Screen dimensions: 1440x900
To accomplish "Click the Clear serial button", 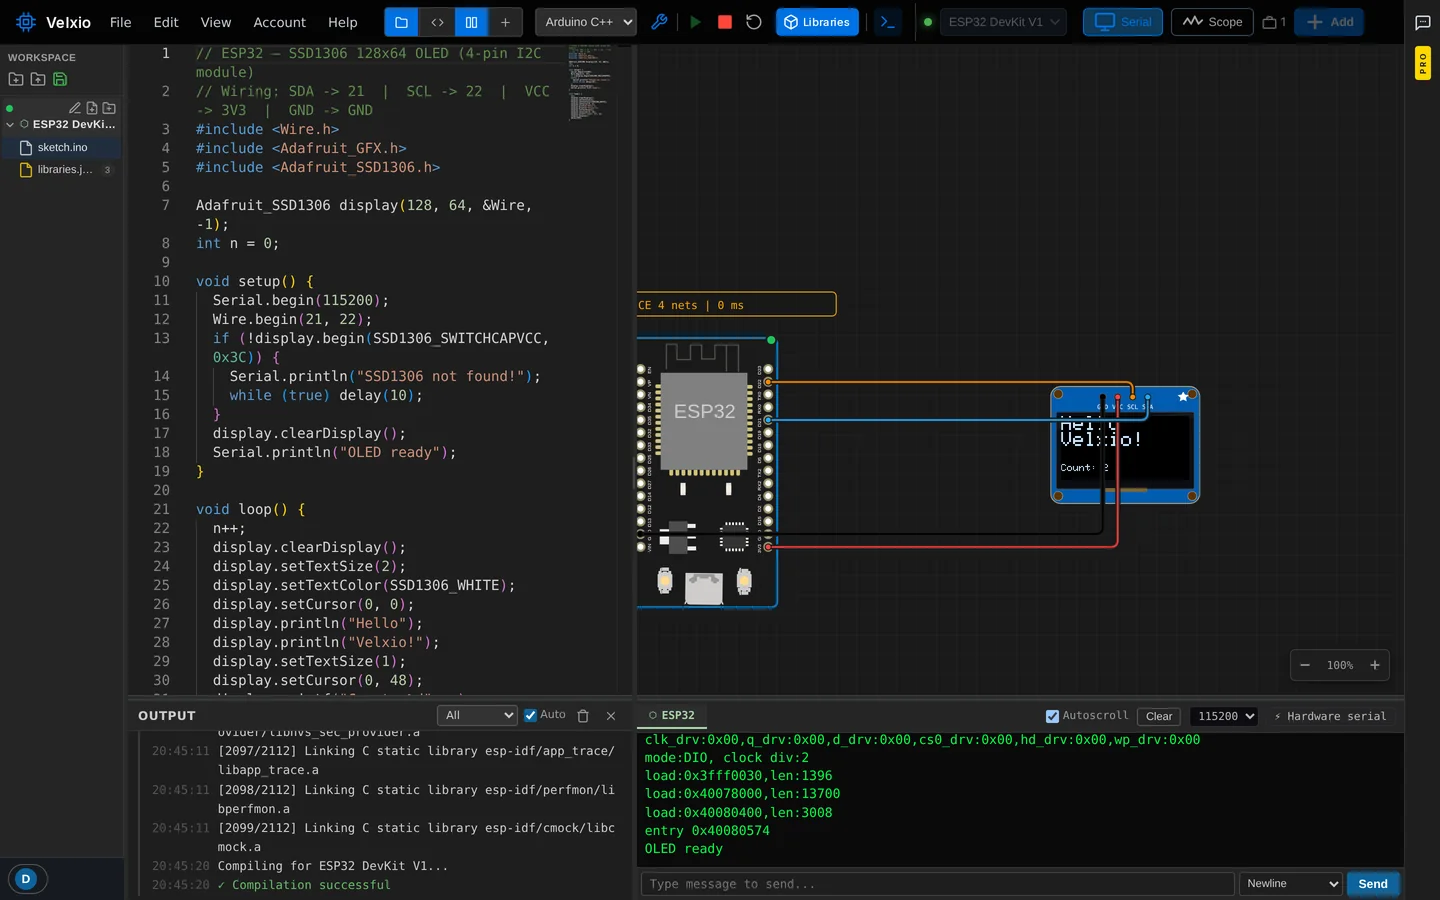I will (x=1159, y=716).
